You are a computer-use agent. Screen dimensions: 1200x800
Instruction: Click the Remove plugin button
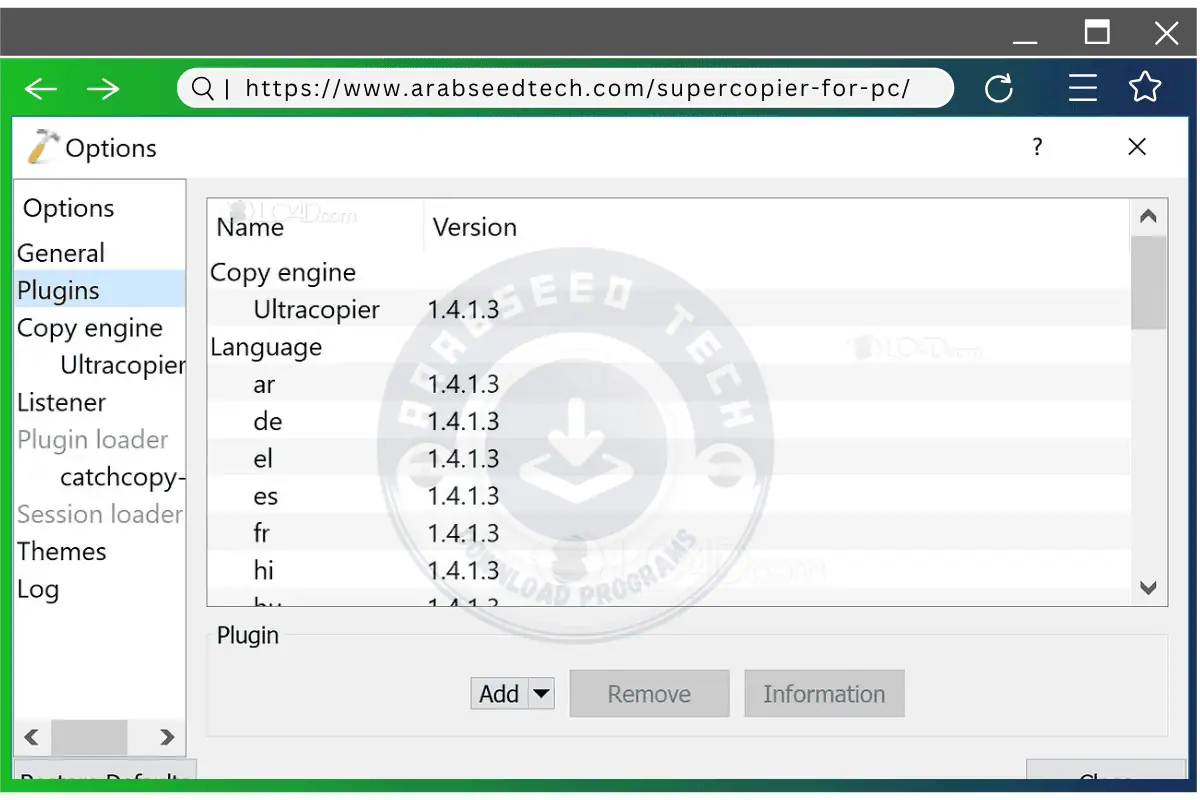649,693
